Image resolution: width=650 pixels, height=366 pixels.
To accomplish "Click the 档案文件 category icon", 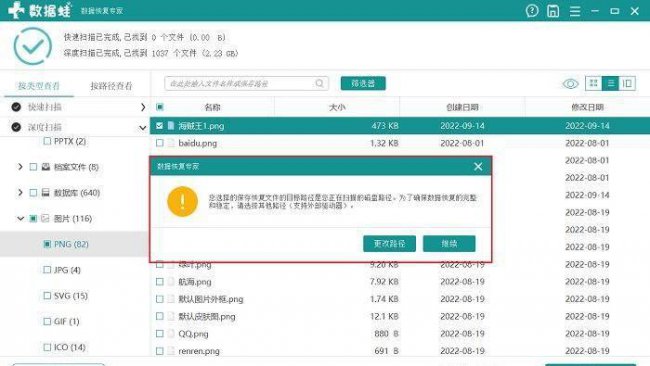I will click(x=46, y=167).
